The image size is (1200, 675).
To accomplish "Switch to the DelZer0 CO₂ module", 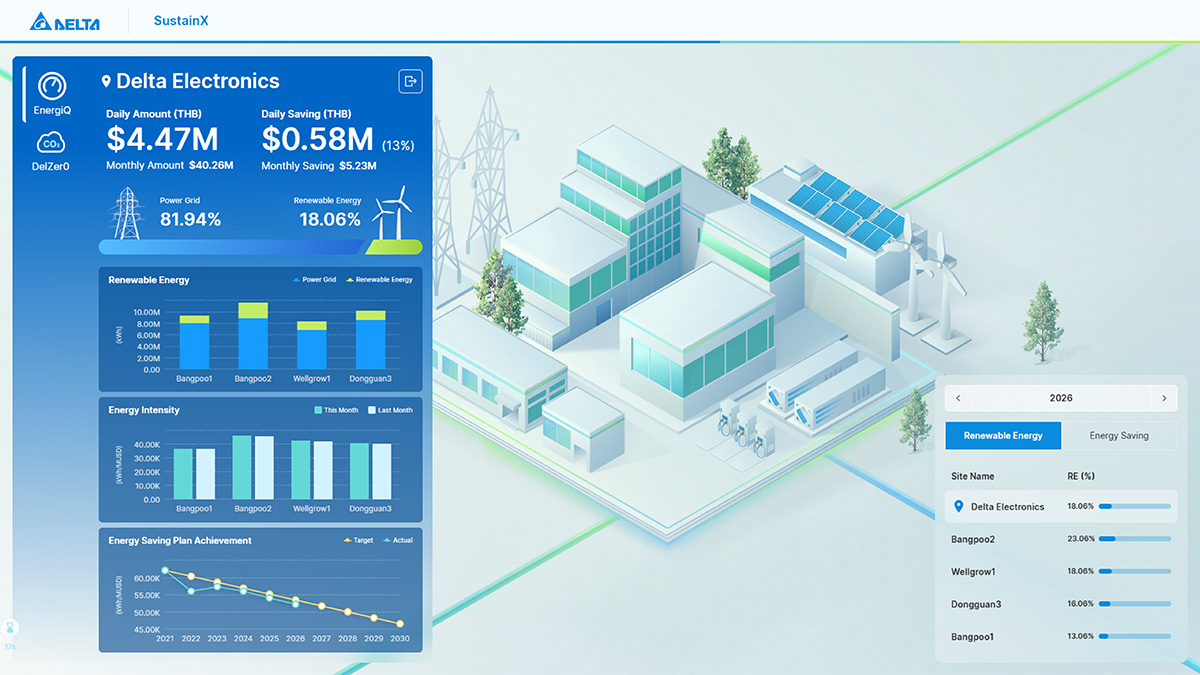I will 51,152.
